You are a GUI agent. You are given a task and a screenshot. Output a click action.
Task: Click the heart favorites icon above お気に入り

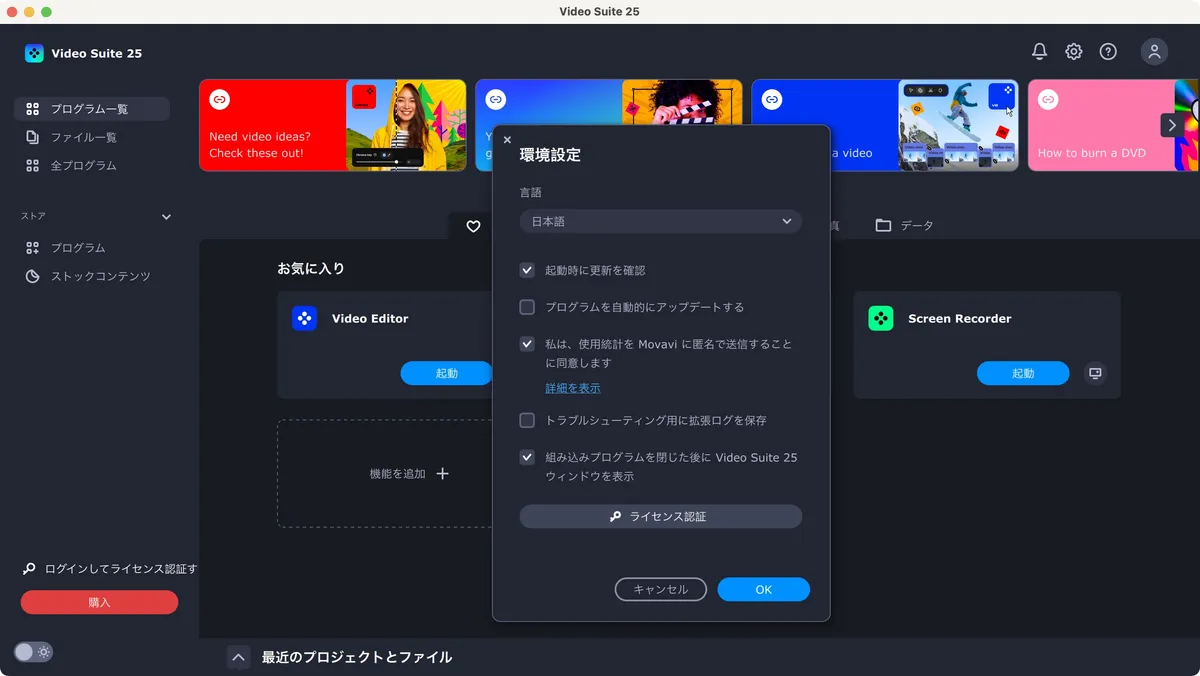click(x=472, y=226)
